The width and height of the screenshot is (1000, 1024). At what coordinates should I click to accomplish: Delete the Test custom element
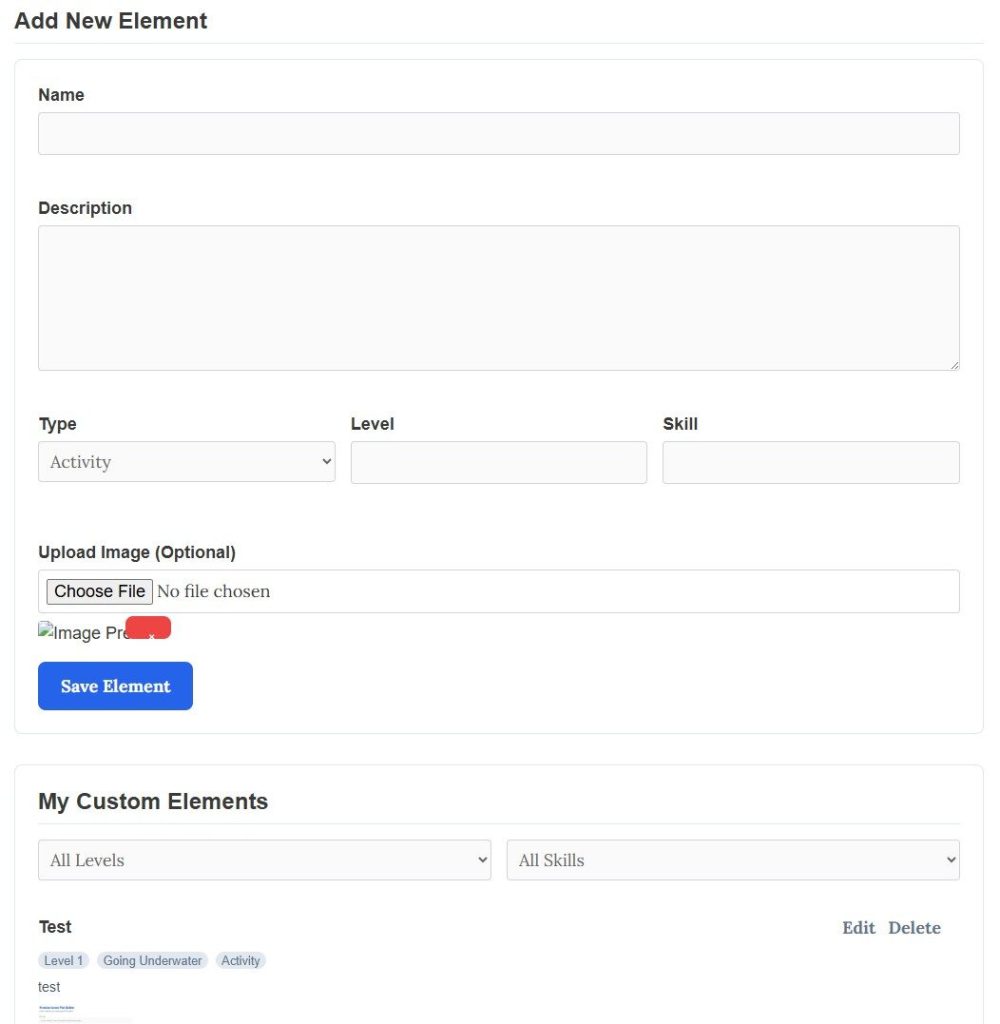[x=914, y=928]
